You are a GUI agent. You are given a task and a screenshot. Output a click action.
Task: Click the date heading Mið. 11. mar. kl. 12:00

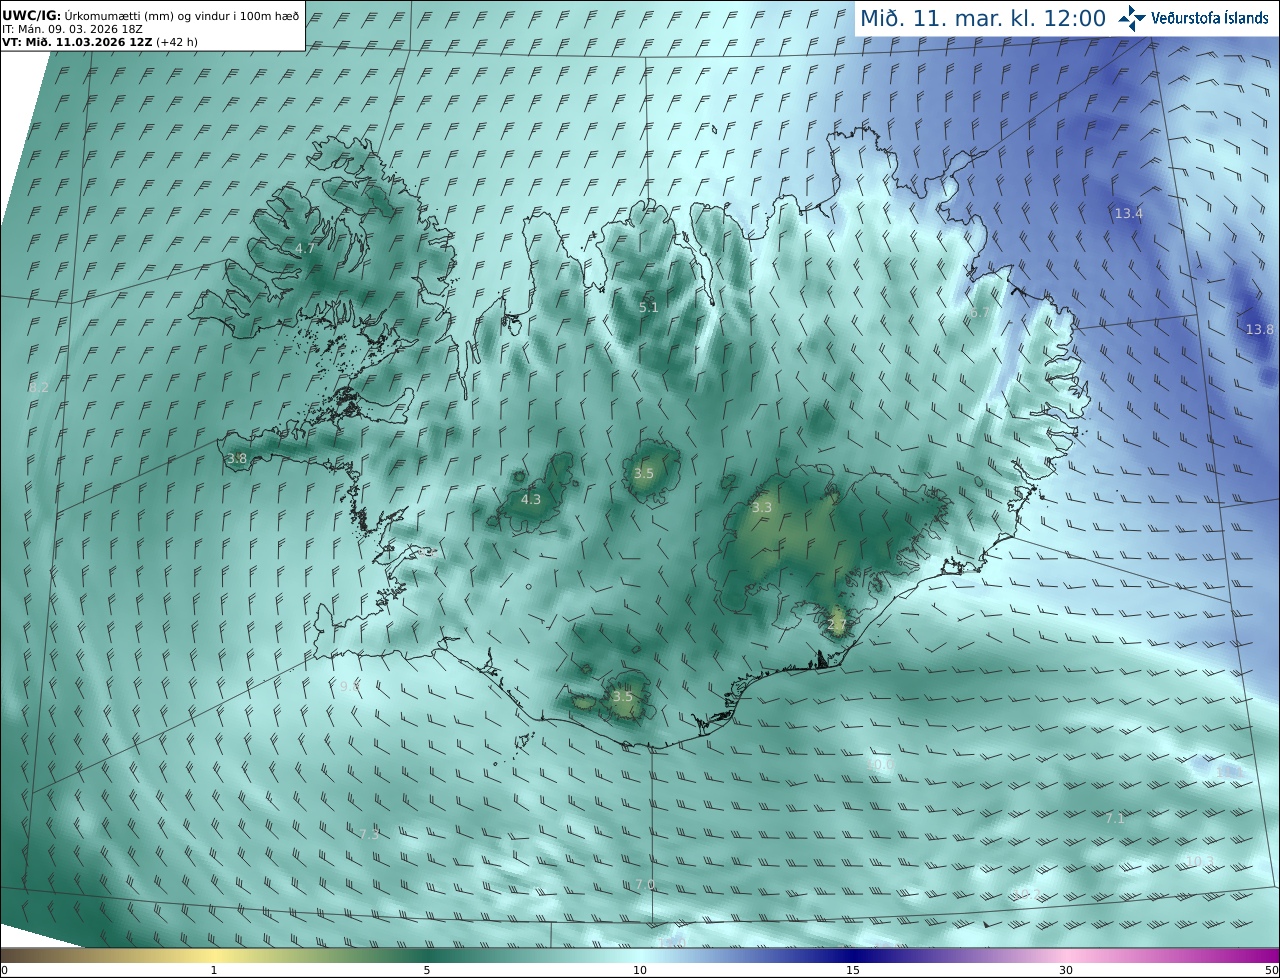click(x=983, y=19)
